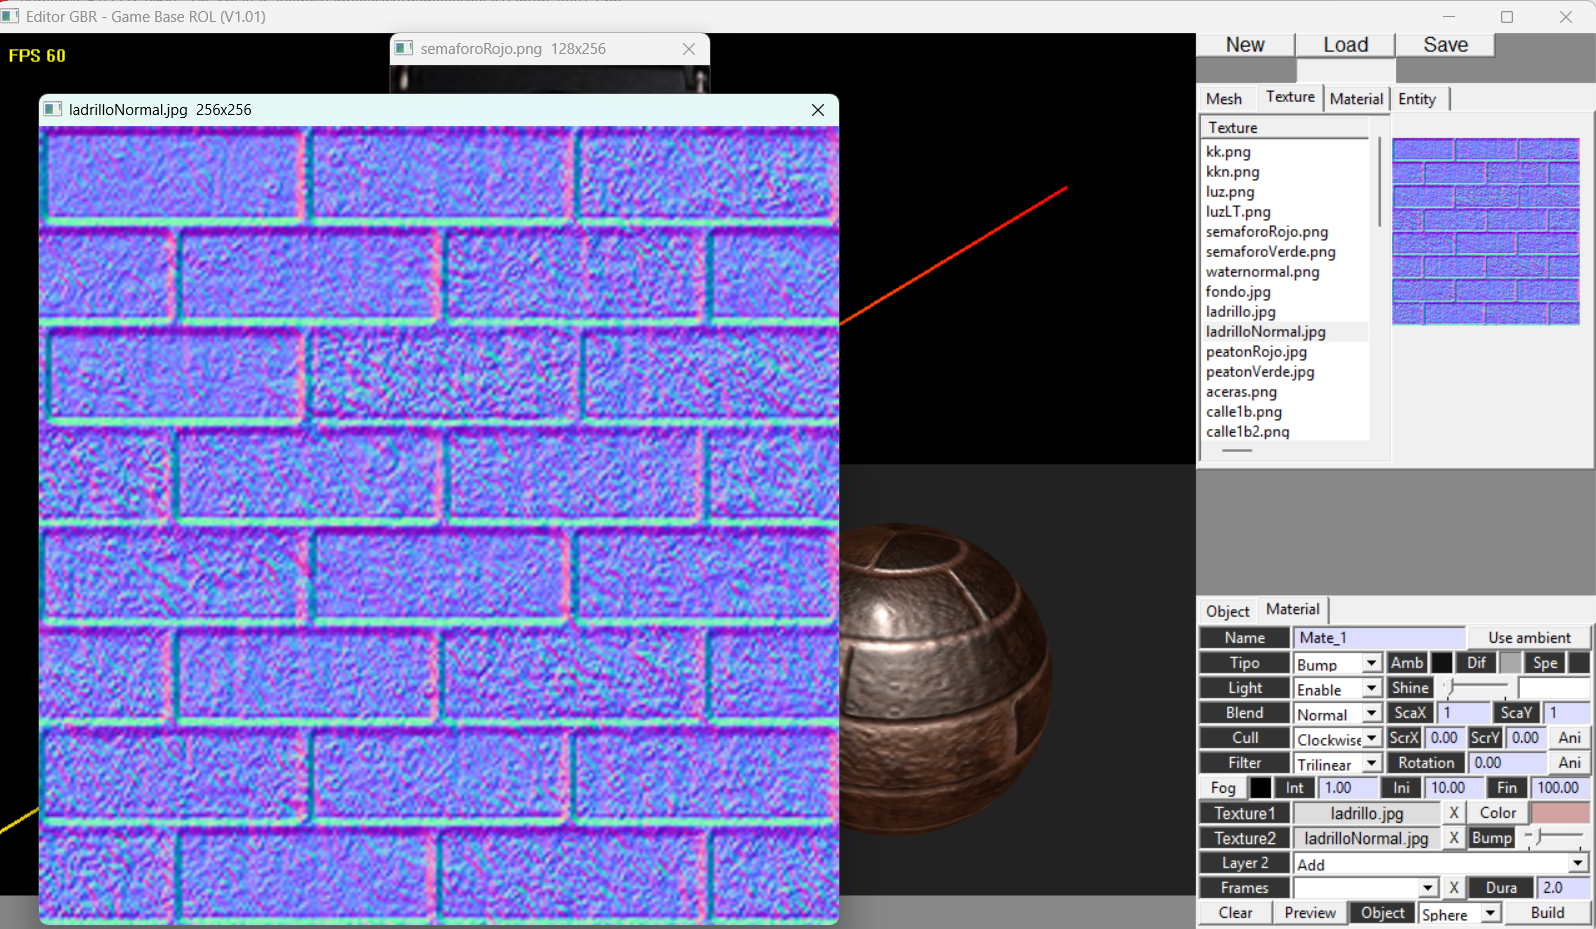Screen dimensions: 1596x929
Task: Select waternormal.png in the Texture list
Action: coord(1262,272)
